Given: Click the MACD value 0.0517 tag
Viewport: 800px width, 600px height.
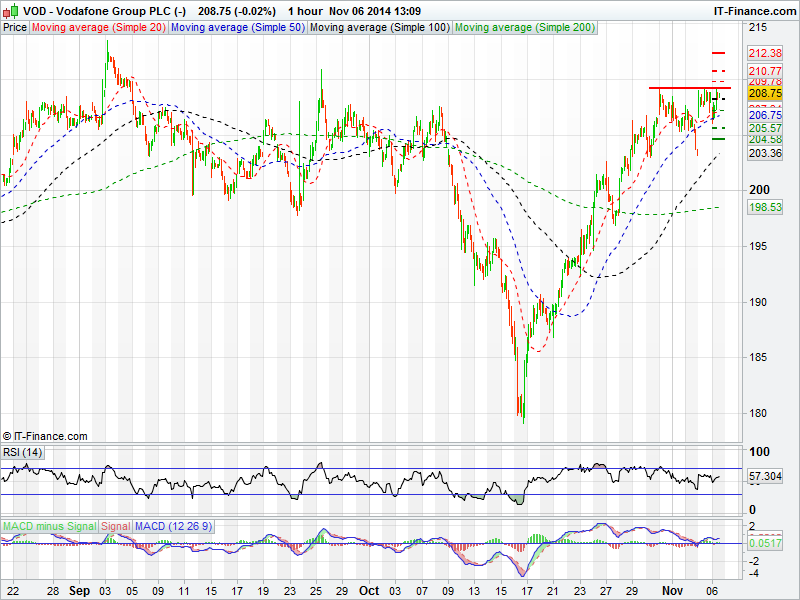Looking at the screenshot, I should point(766,541).
